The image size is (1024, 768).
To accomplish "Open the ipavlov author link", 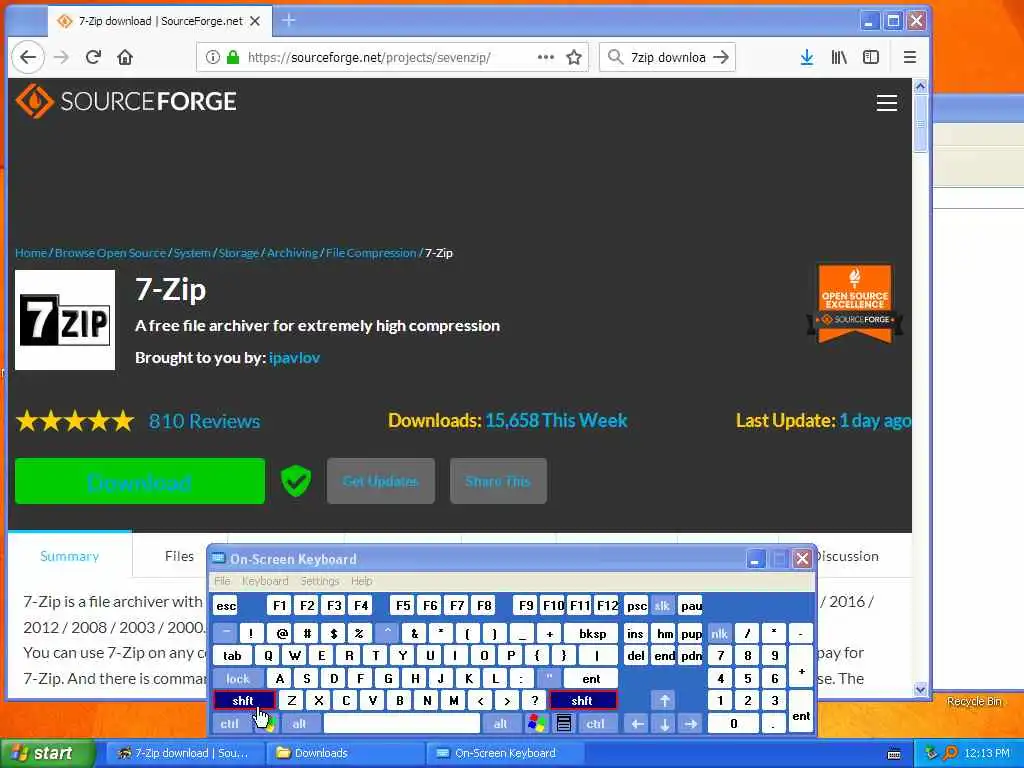I will (295, 358).
